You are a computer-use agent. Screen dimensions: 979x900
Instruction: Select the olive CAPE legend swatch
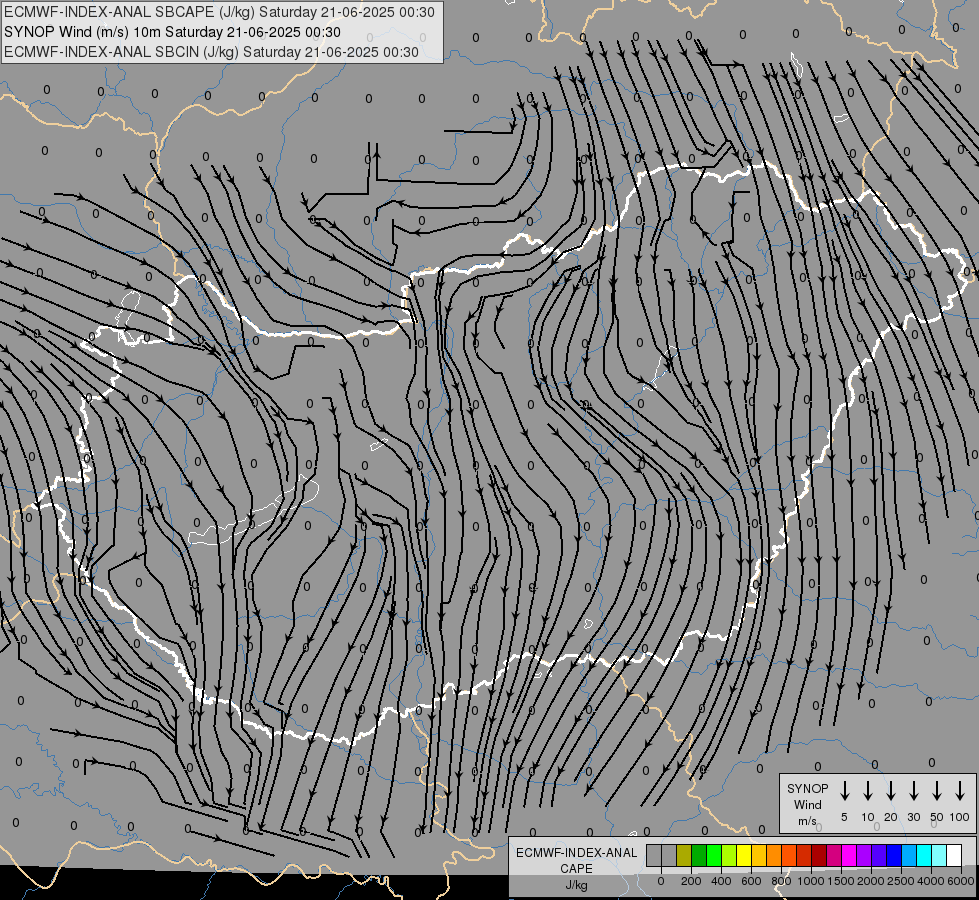(684, 855)
